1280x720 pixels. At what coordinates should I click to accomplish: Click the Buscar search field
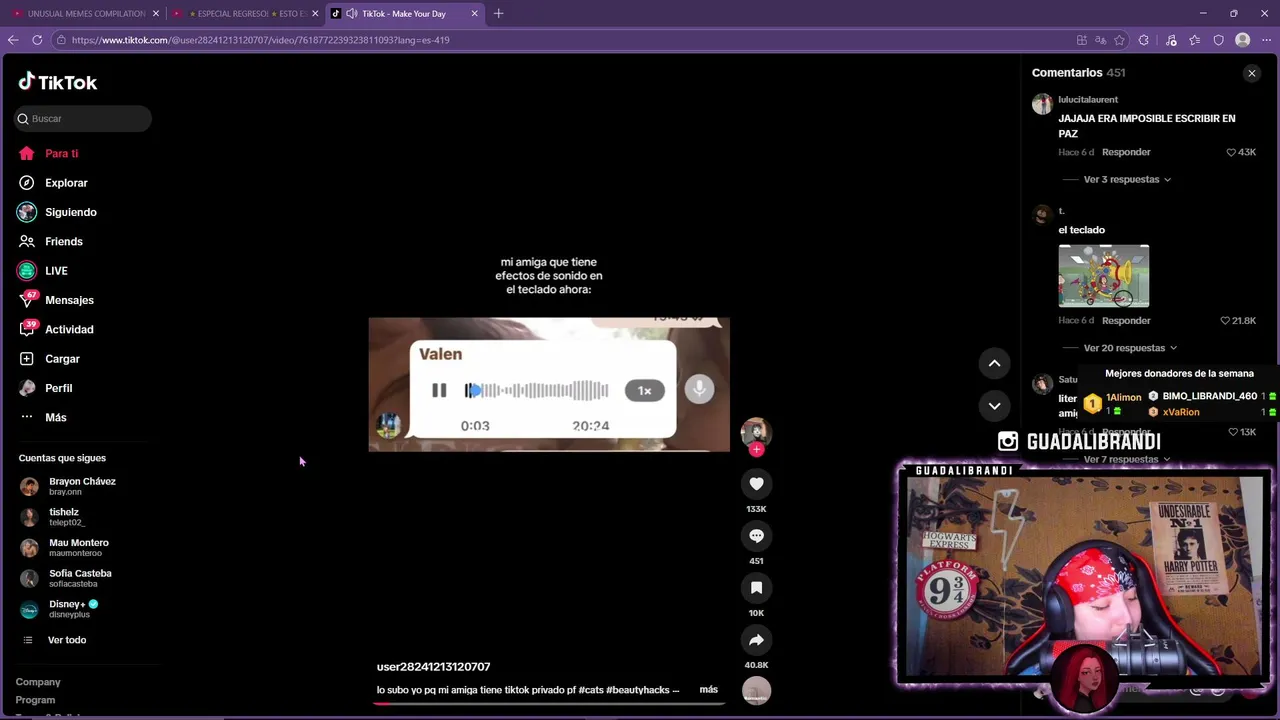click(83, 118)
